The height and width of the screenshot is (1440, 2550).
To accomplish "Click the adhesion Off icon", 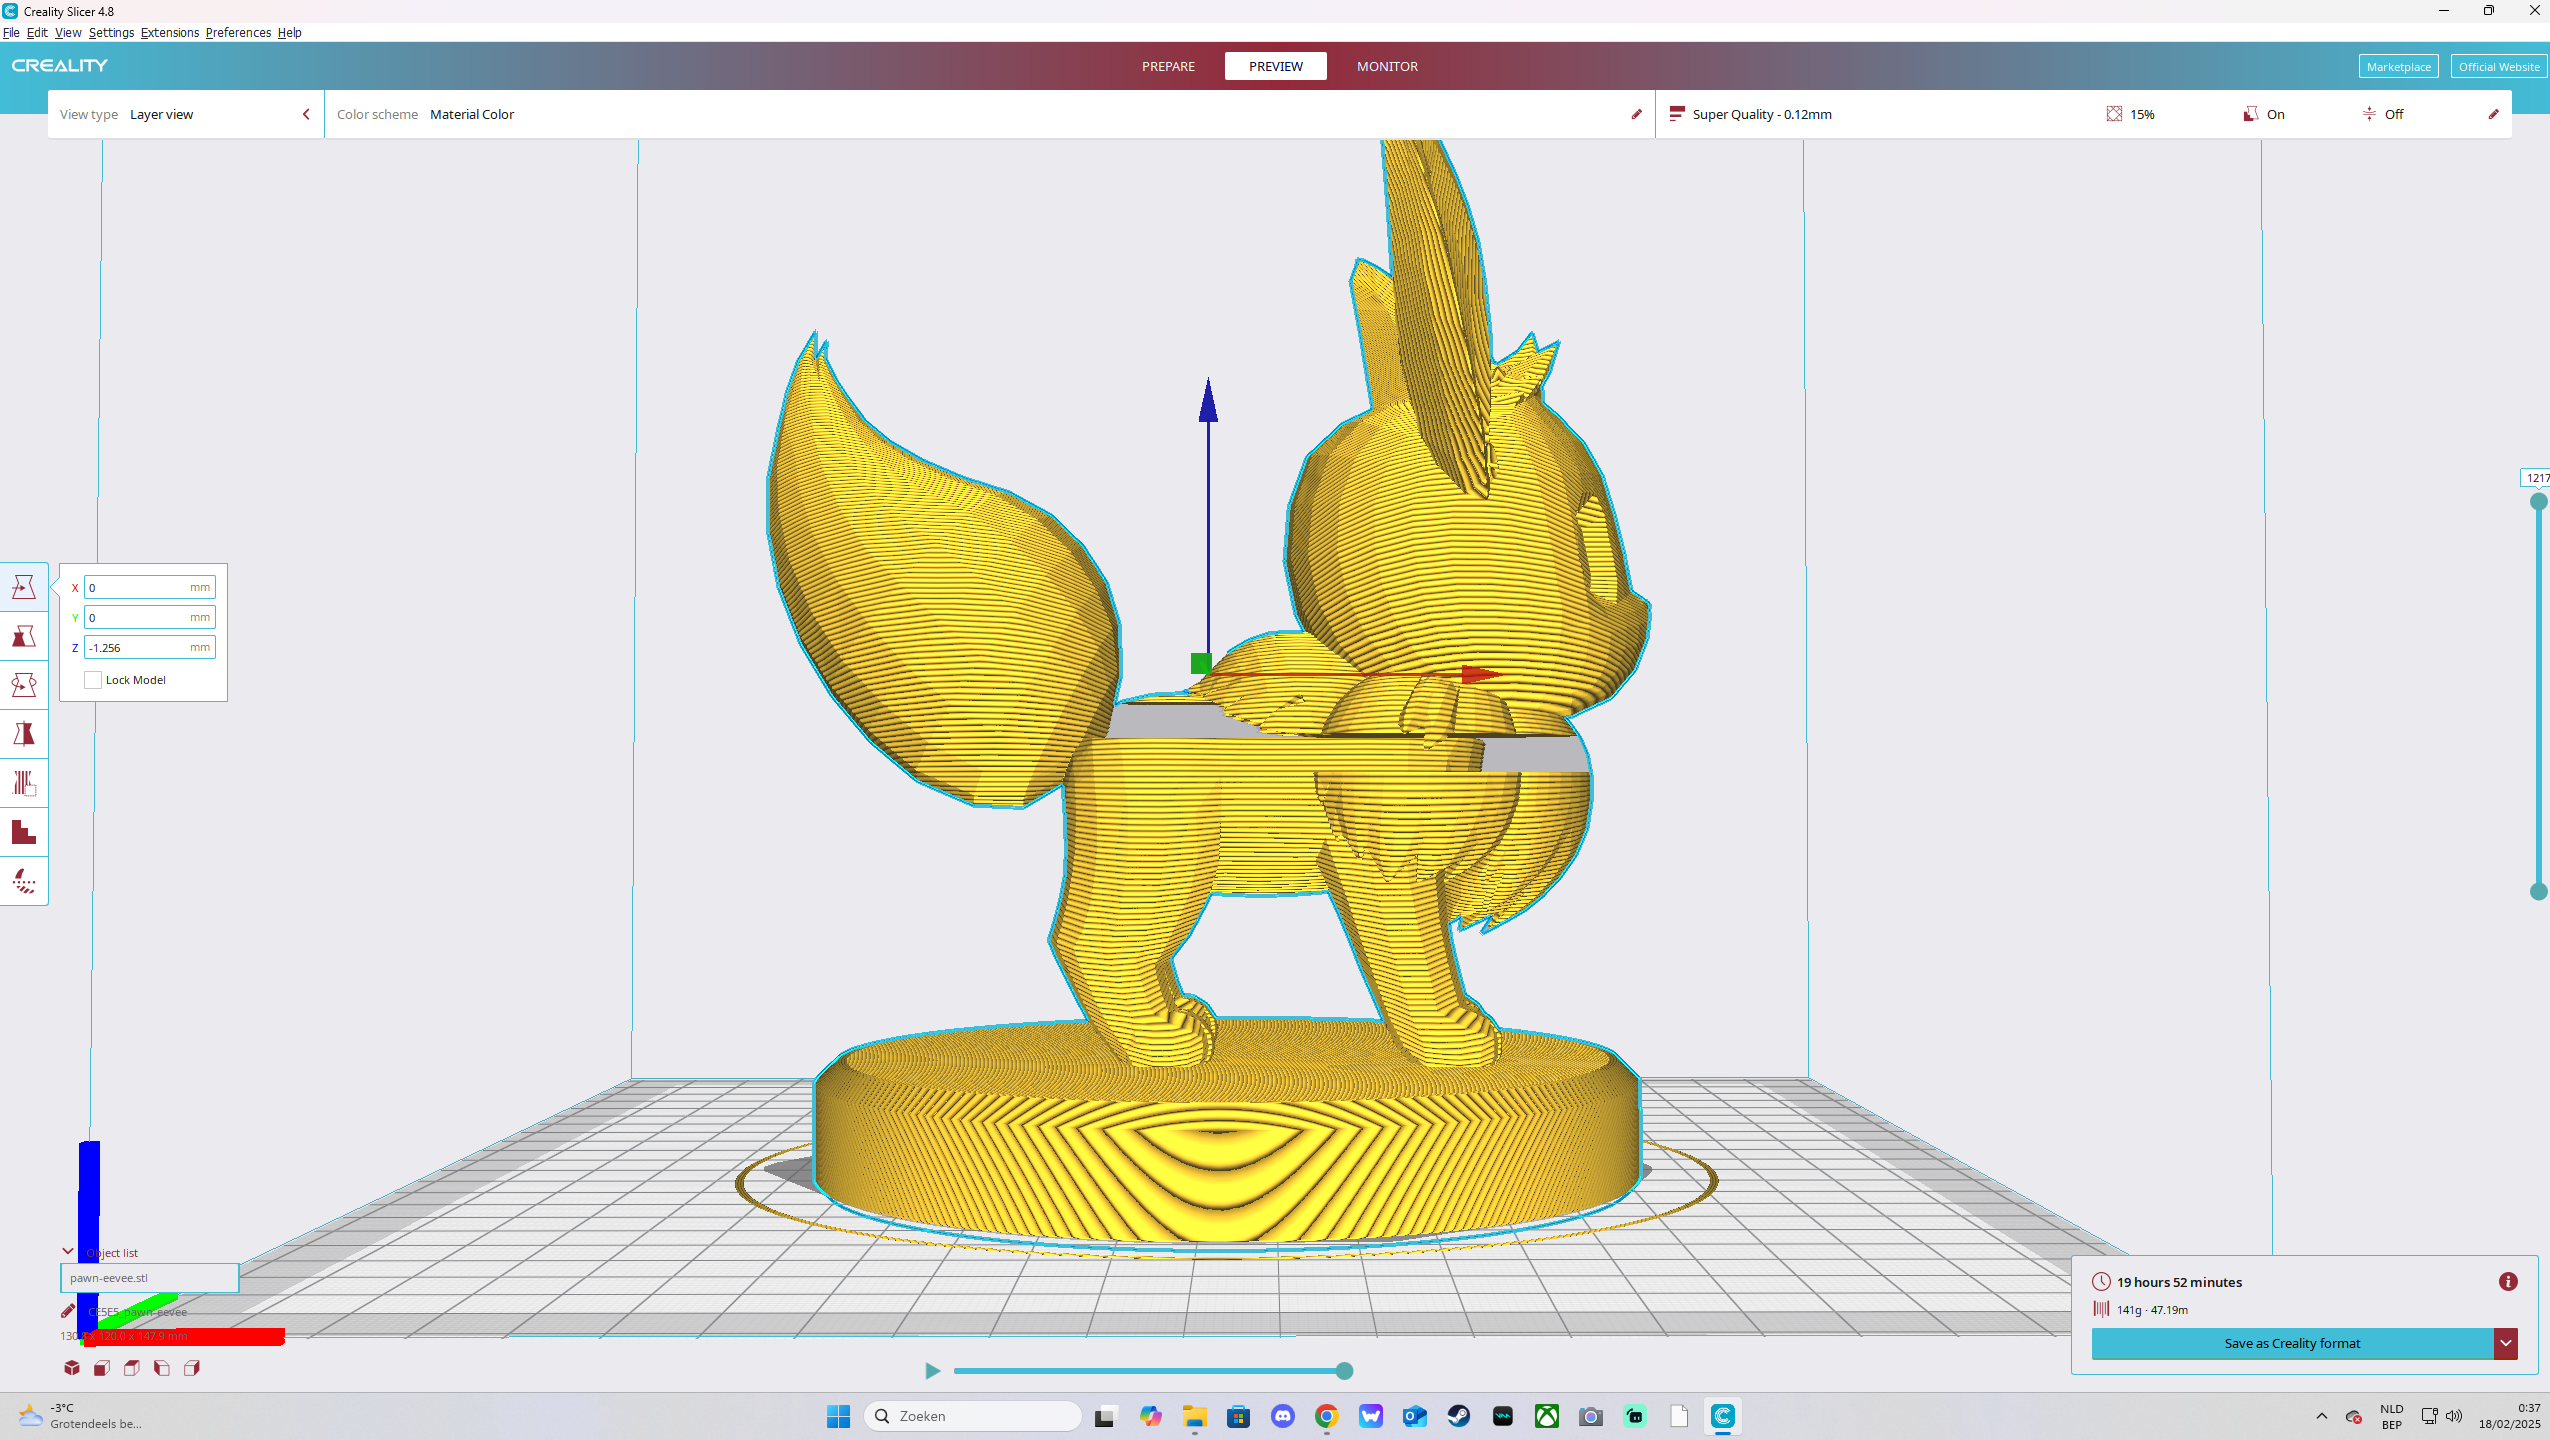I will [2369, 114].
